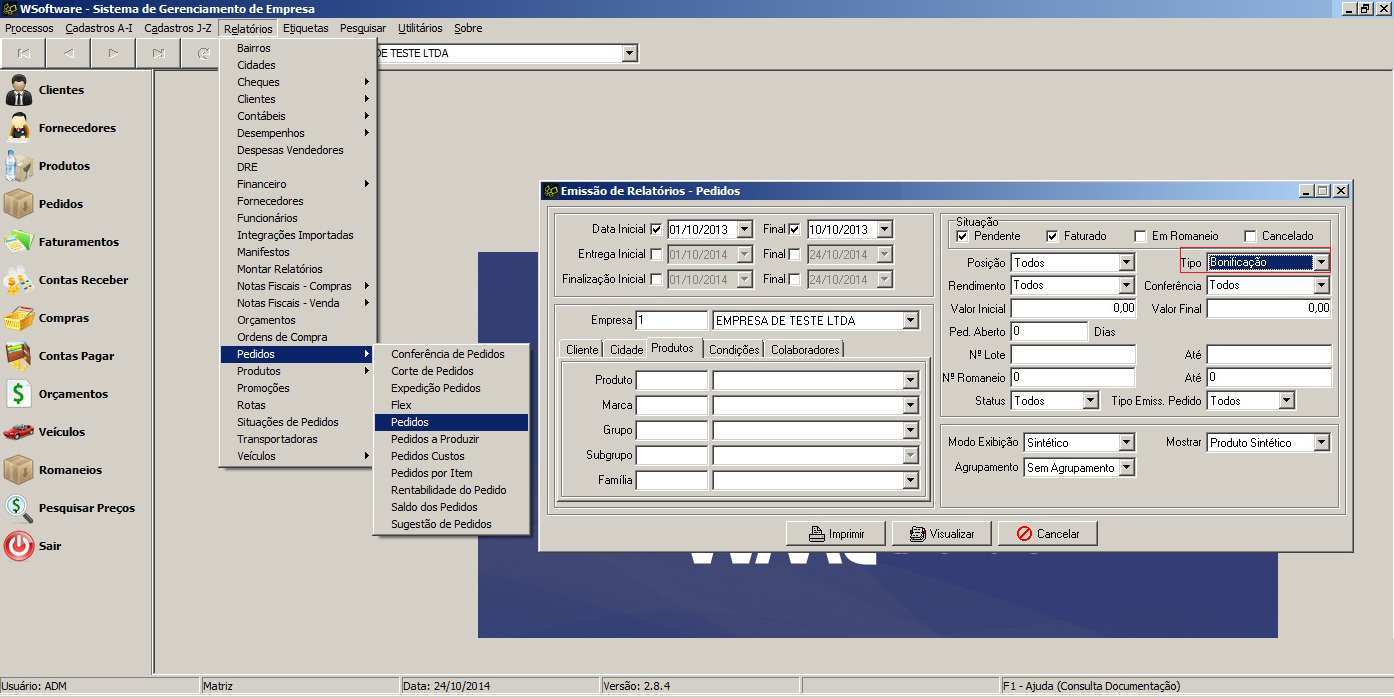Select Pedidos Custos in the submenu
Screen dimensions: 1394x698
tap(427, 456)
